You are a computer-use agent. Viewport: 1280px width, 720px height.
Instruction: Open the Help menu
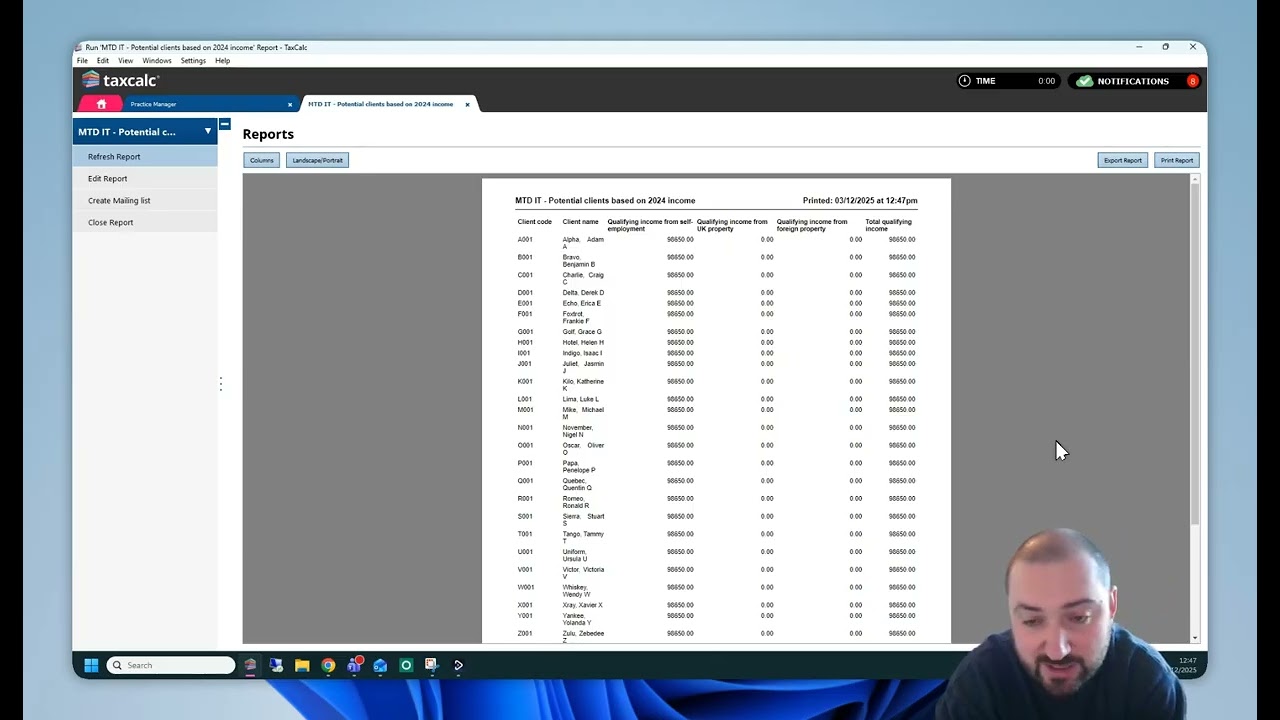tap(223, 61)
